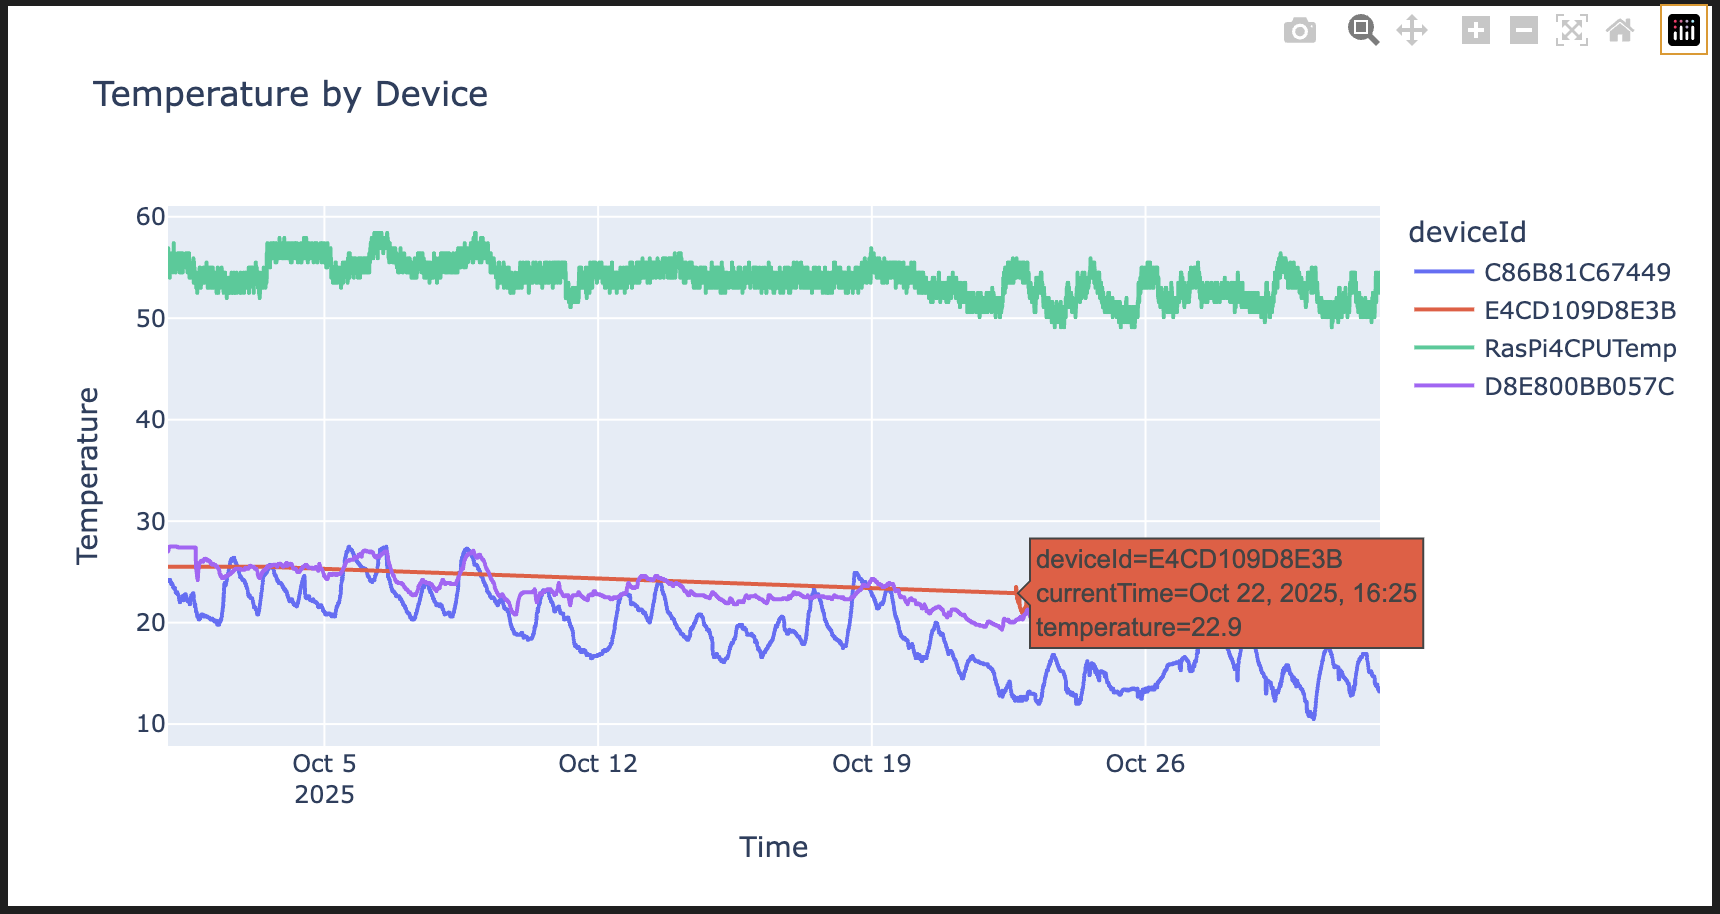
Task: Click the "Oct 26" x-axis tick label
Action: click(x=1144, y=764)
